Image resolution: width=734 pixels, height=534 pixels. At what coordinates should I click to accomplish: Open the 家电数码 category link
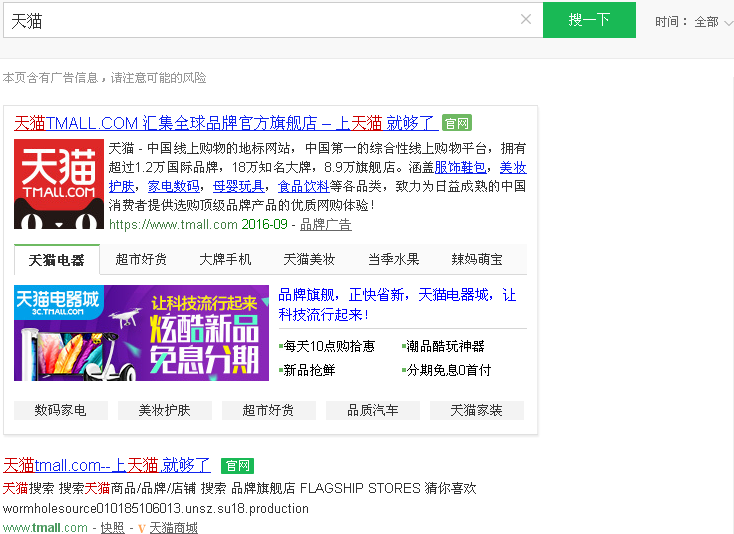coord(174,186)
